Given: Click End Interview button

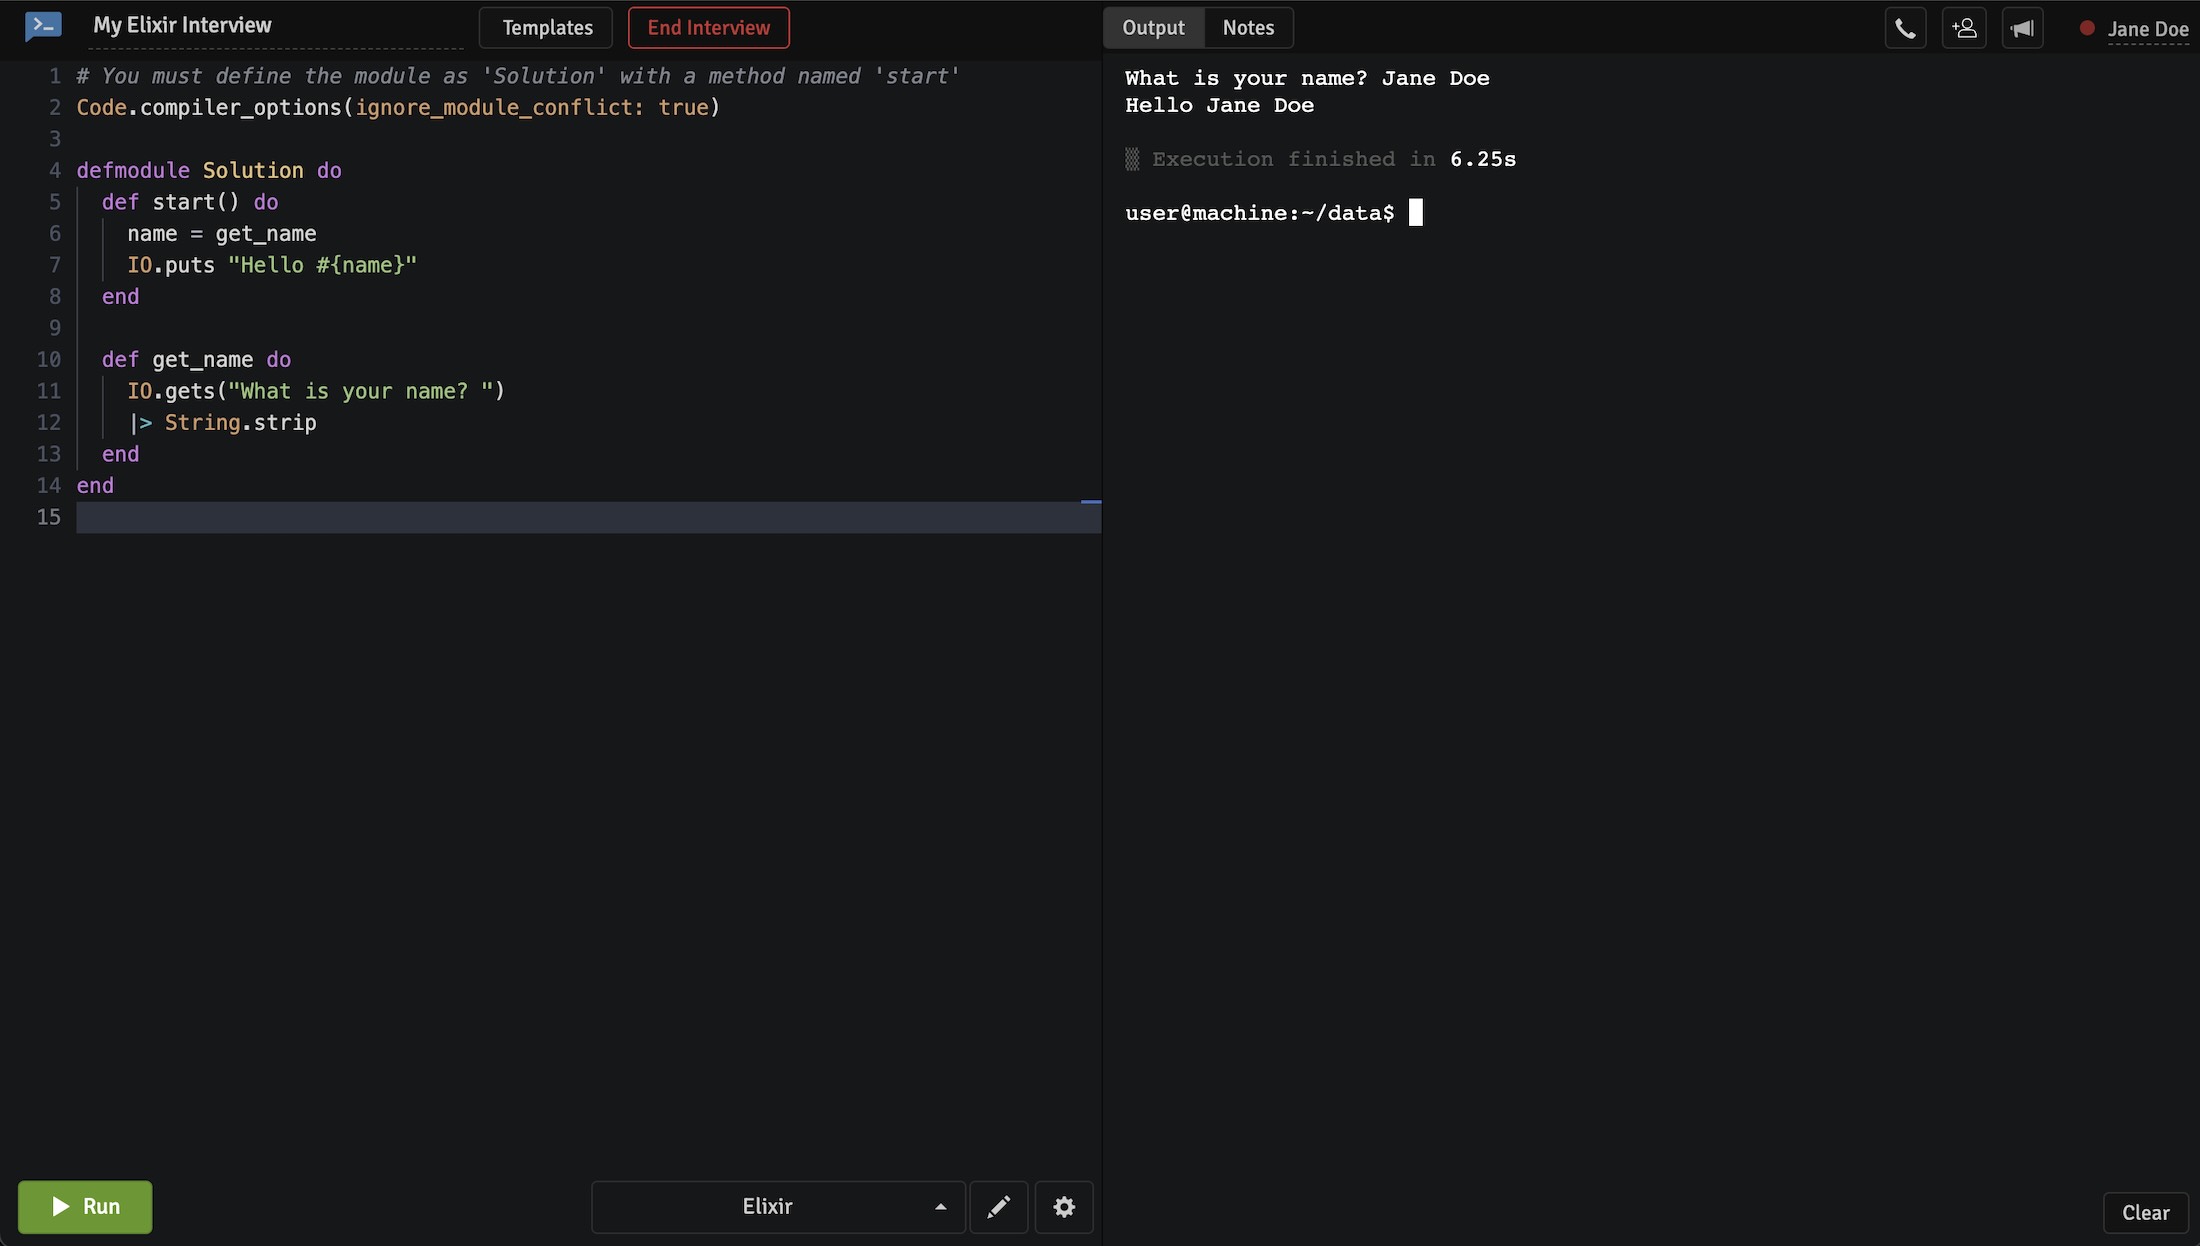Looking at the screenshot, I should 708,28.
